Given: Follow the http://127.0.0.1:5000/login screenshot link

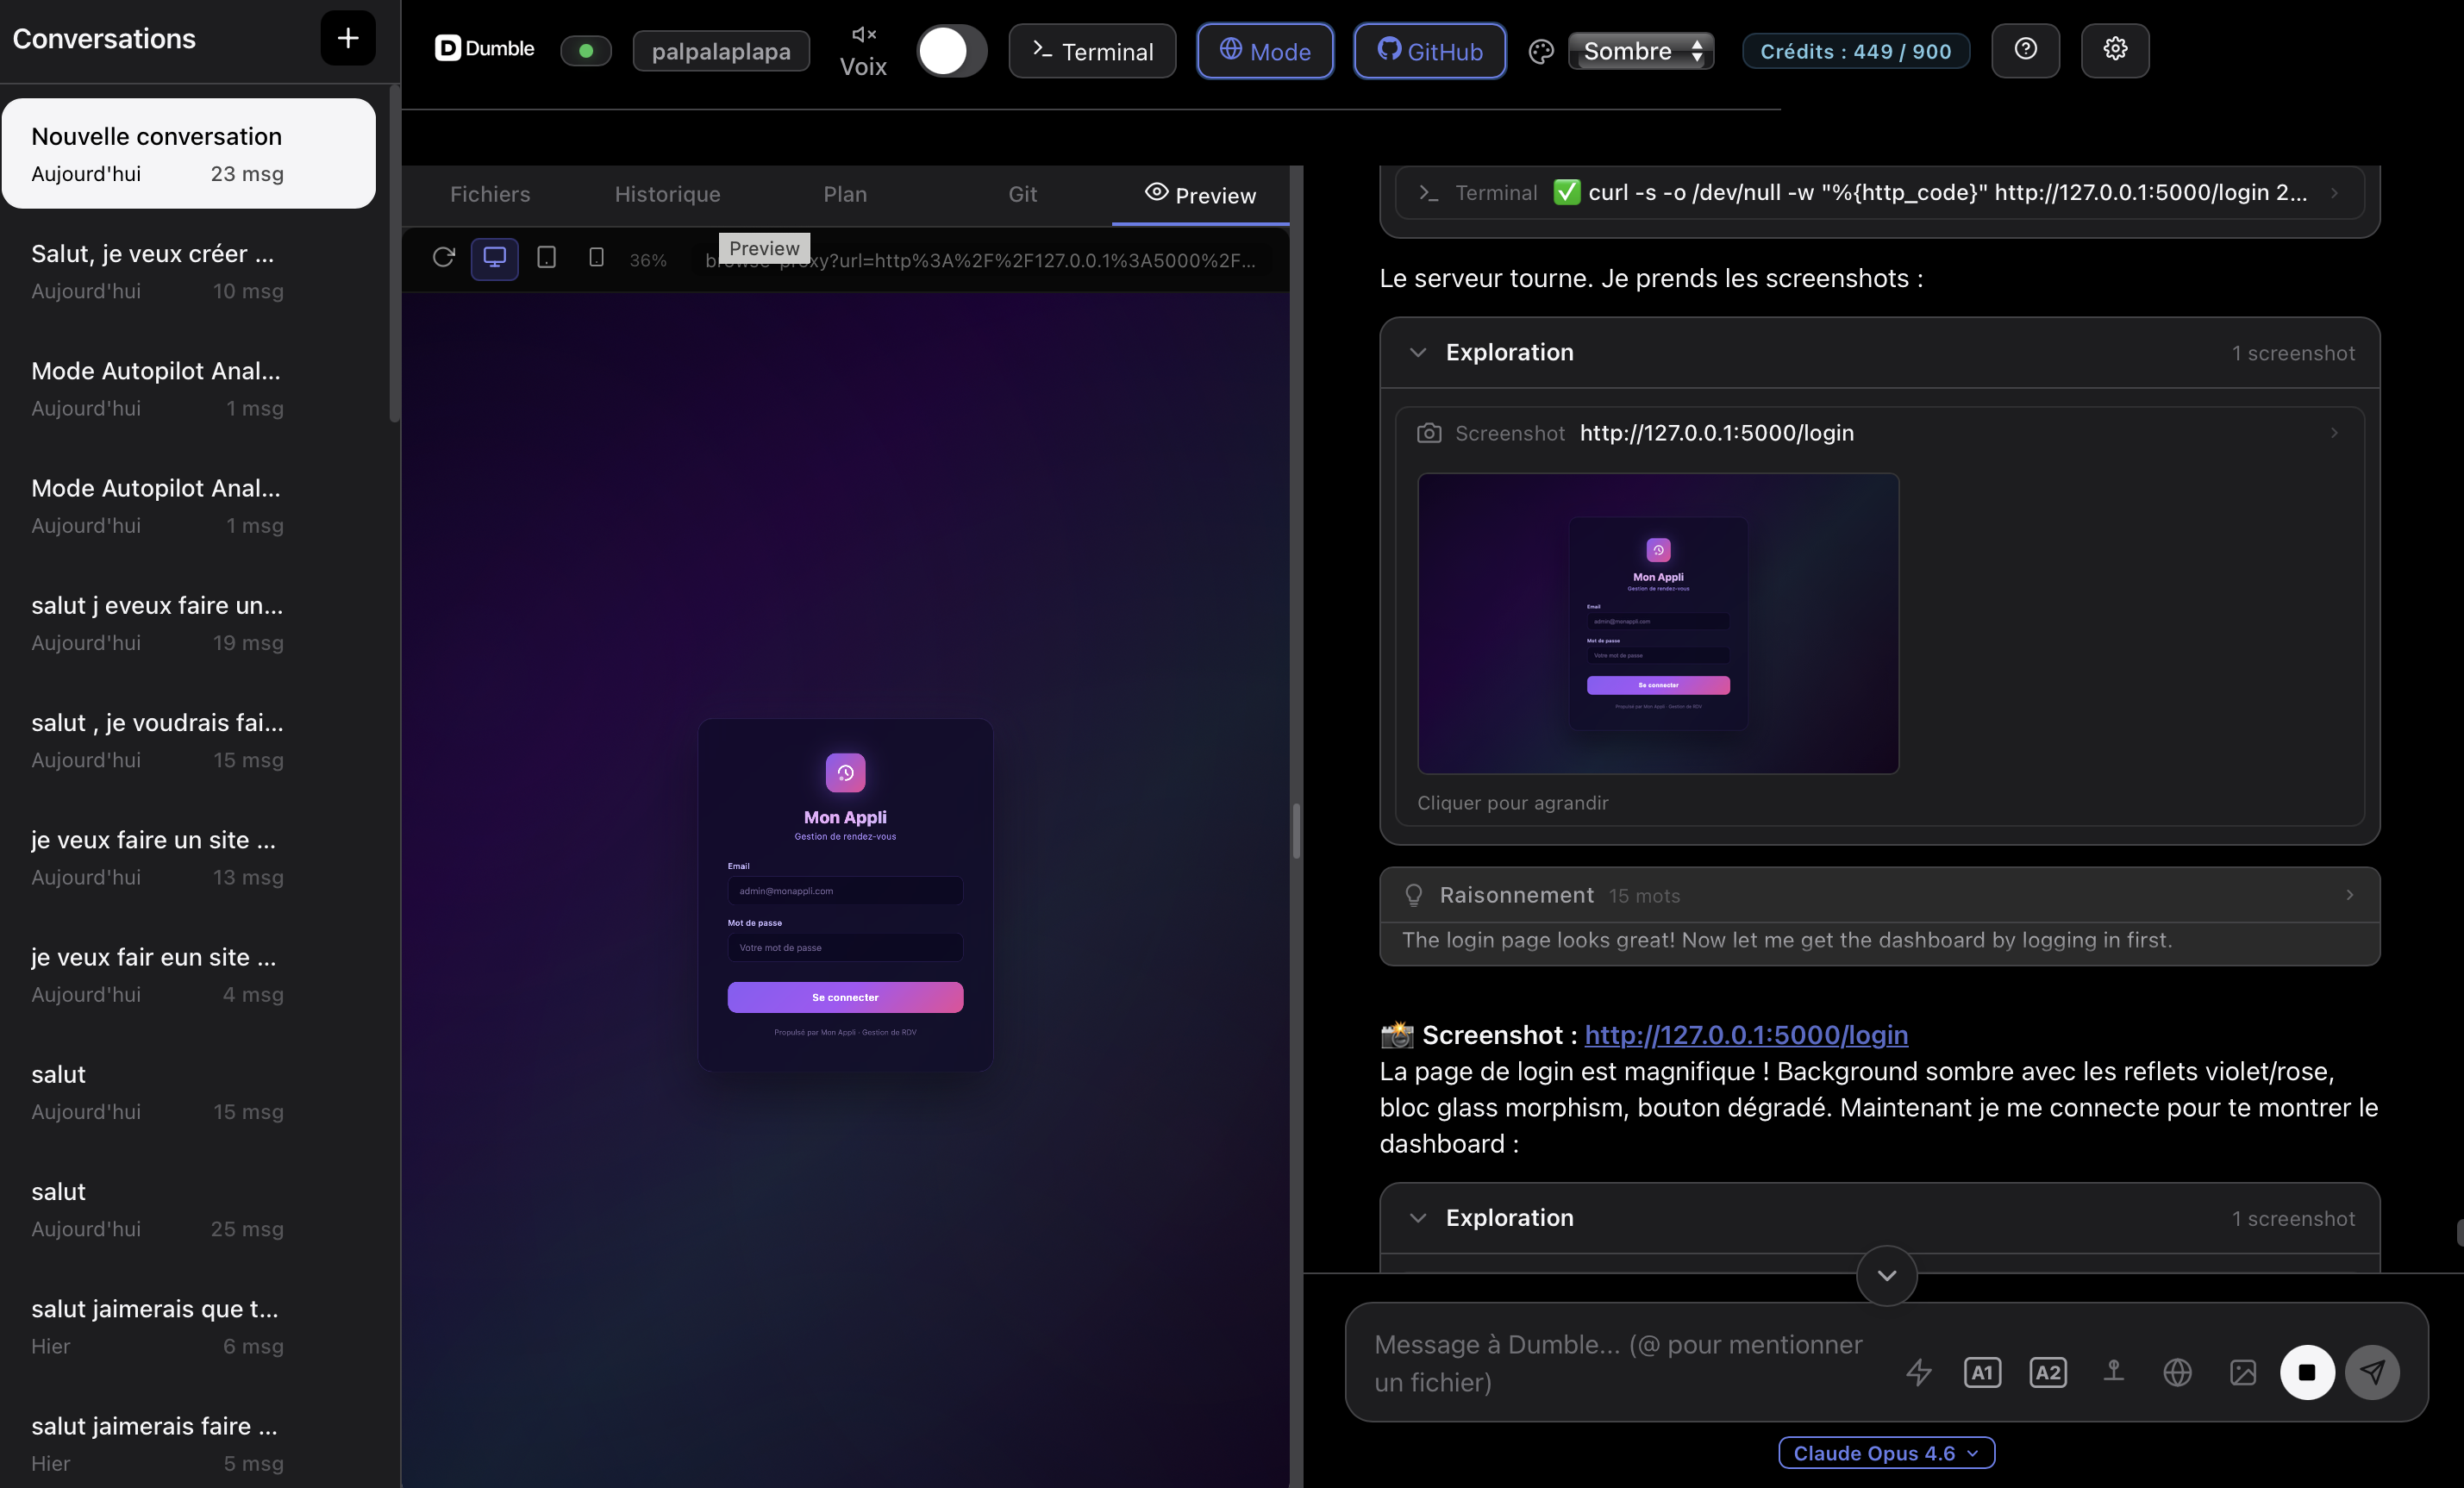Looking at the screenshot, I should (x=1746, y=1035).
